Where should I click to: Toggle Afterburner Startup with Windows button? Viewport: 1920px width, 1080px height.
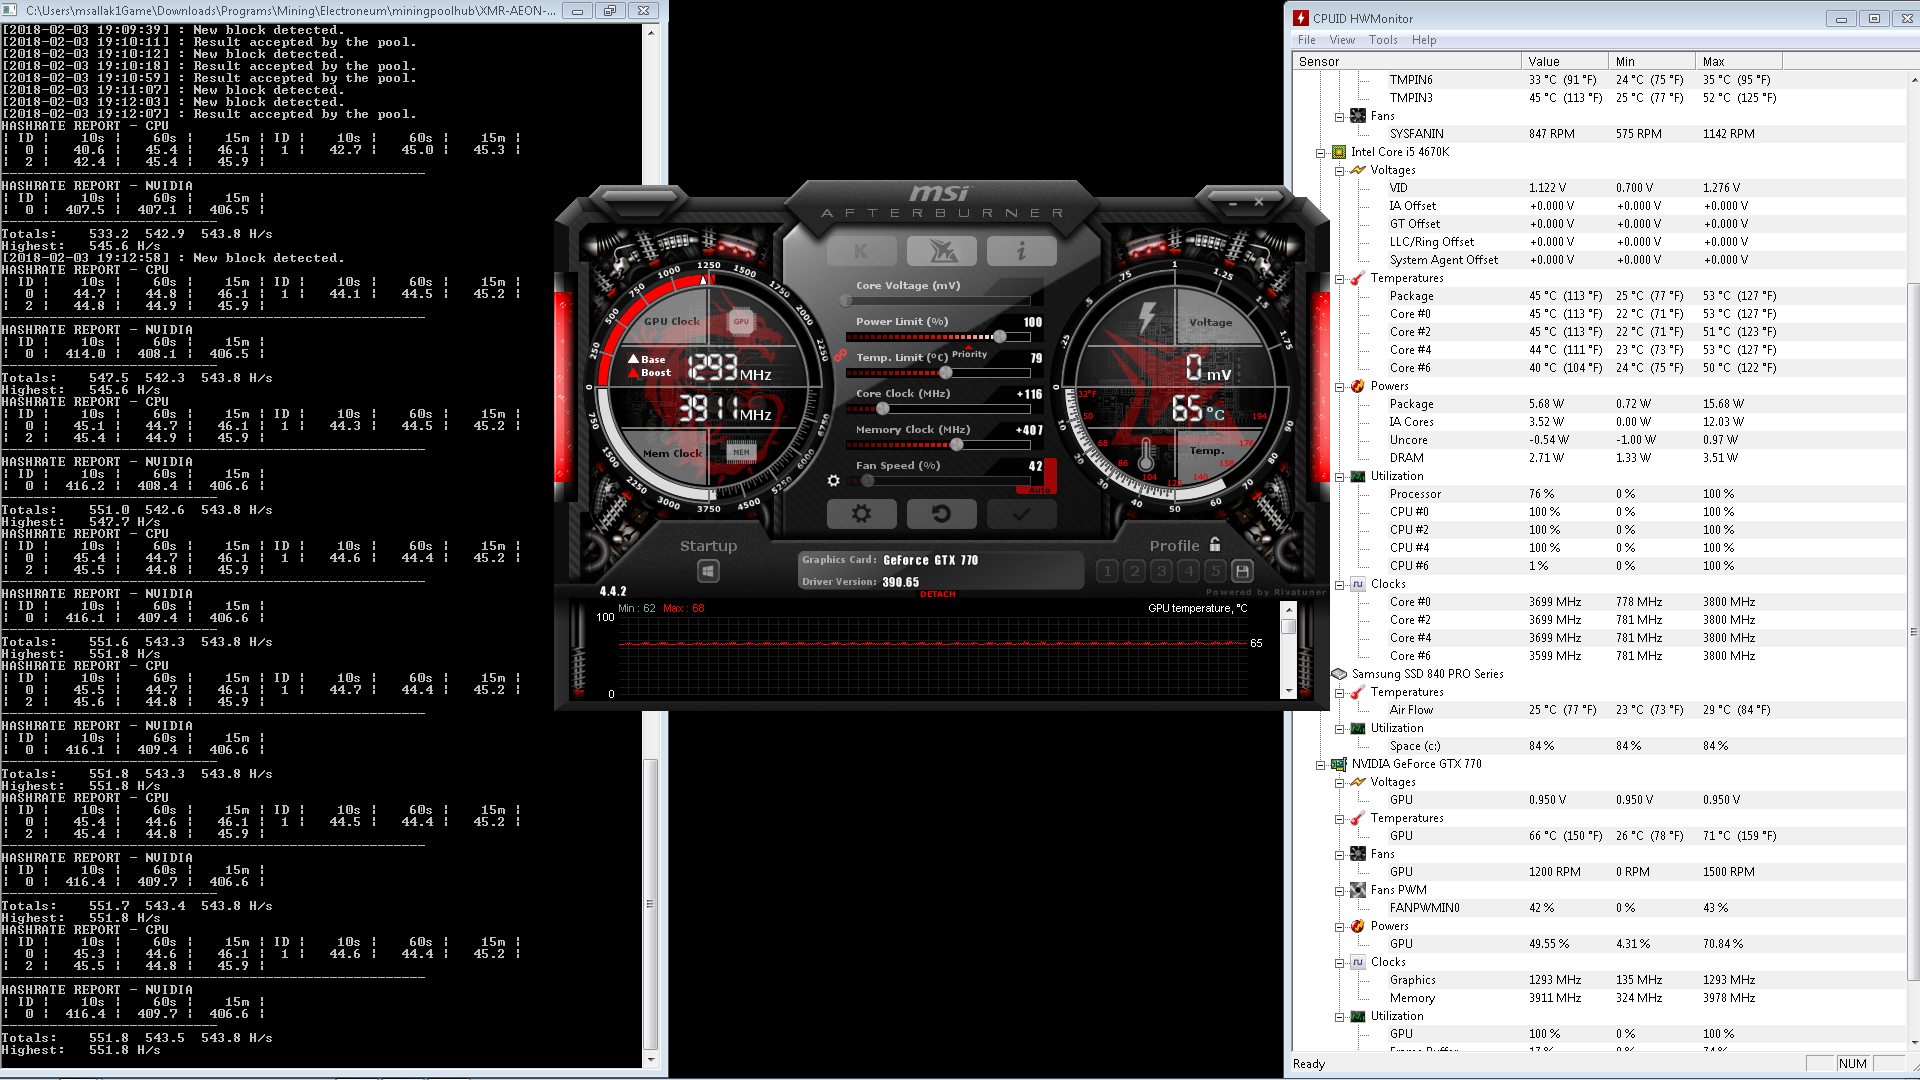[x=708, y=571]
